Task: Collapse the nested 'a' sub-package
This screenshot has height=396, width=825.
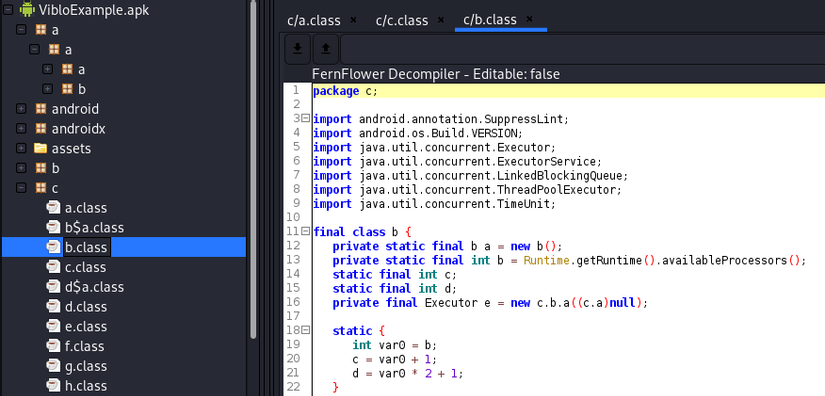Action: 34,49
